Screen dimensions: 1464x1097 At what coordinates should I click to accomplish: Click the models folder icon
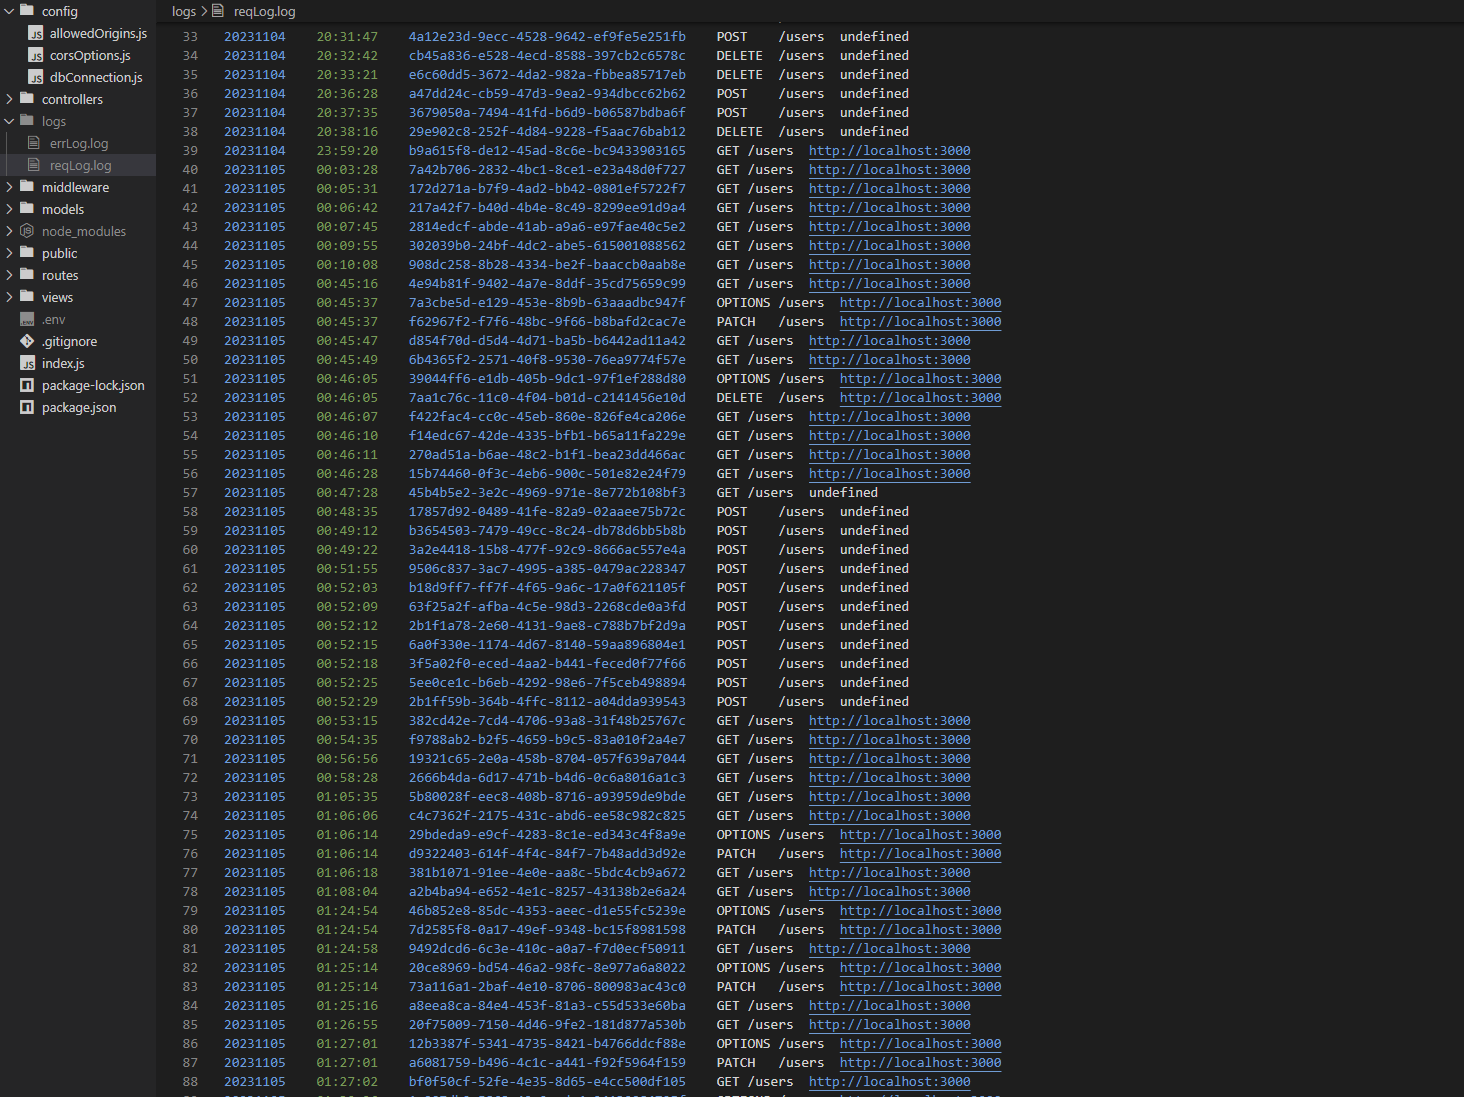(27, 209)
